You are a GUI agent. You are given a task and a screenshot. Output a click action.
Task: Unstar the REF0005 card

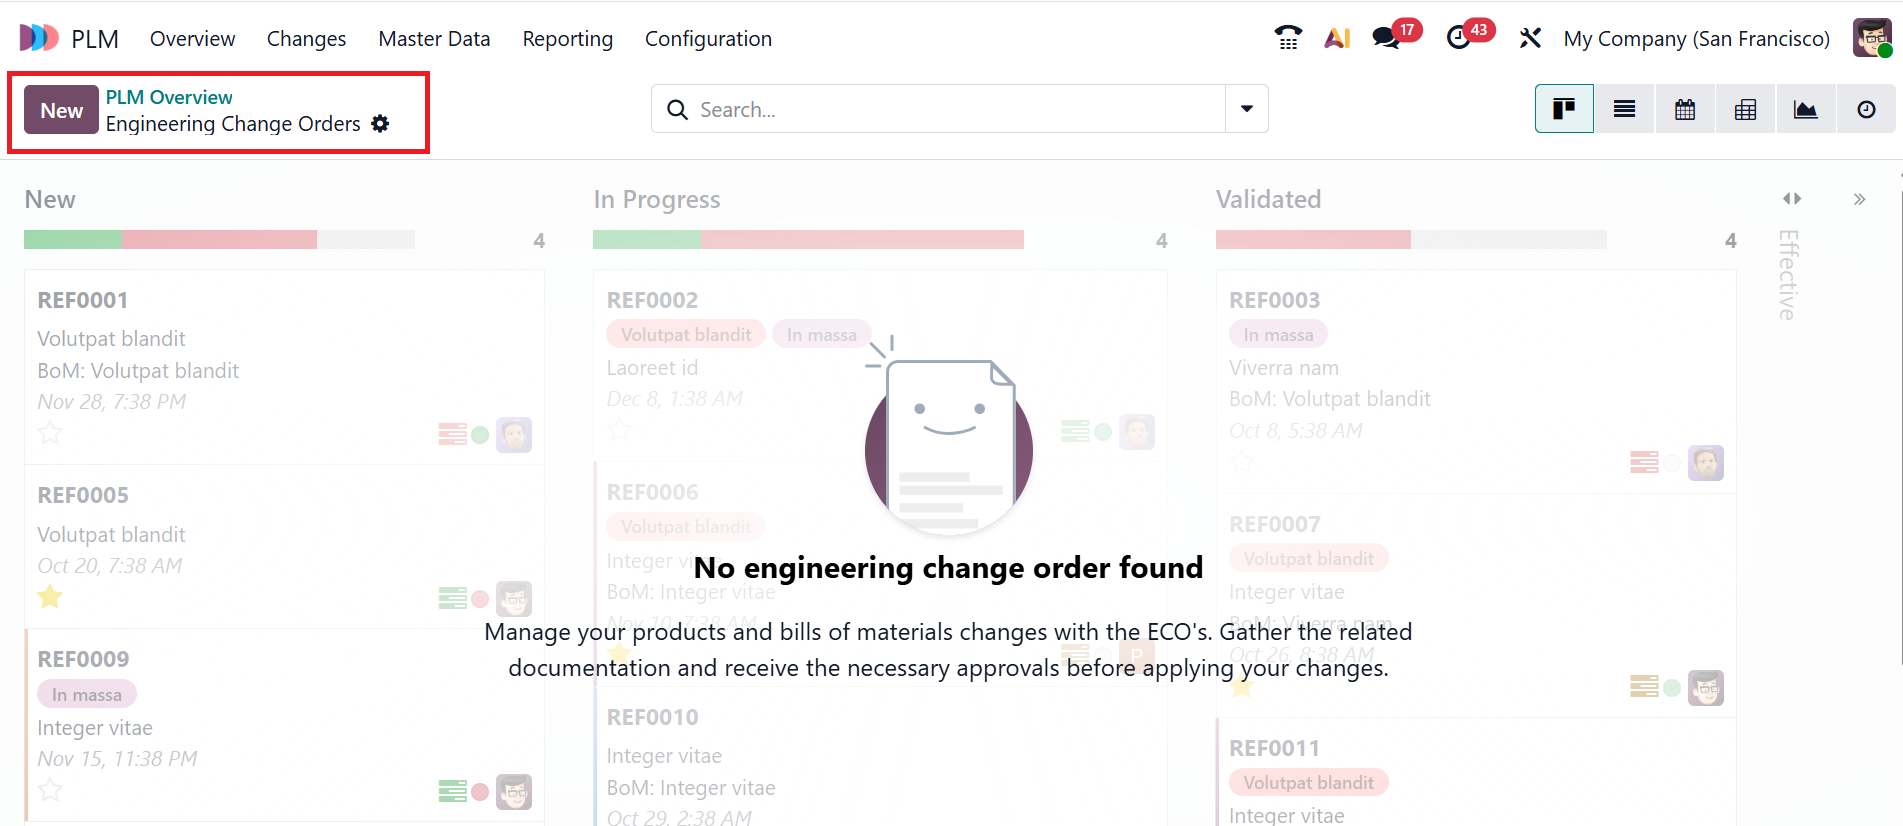pos(50,597)
